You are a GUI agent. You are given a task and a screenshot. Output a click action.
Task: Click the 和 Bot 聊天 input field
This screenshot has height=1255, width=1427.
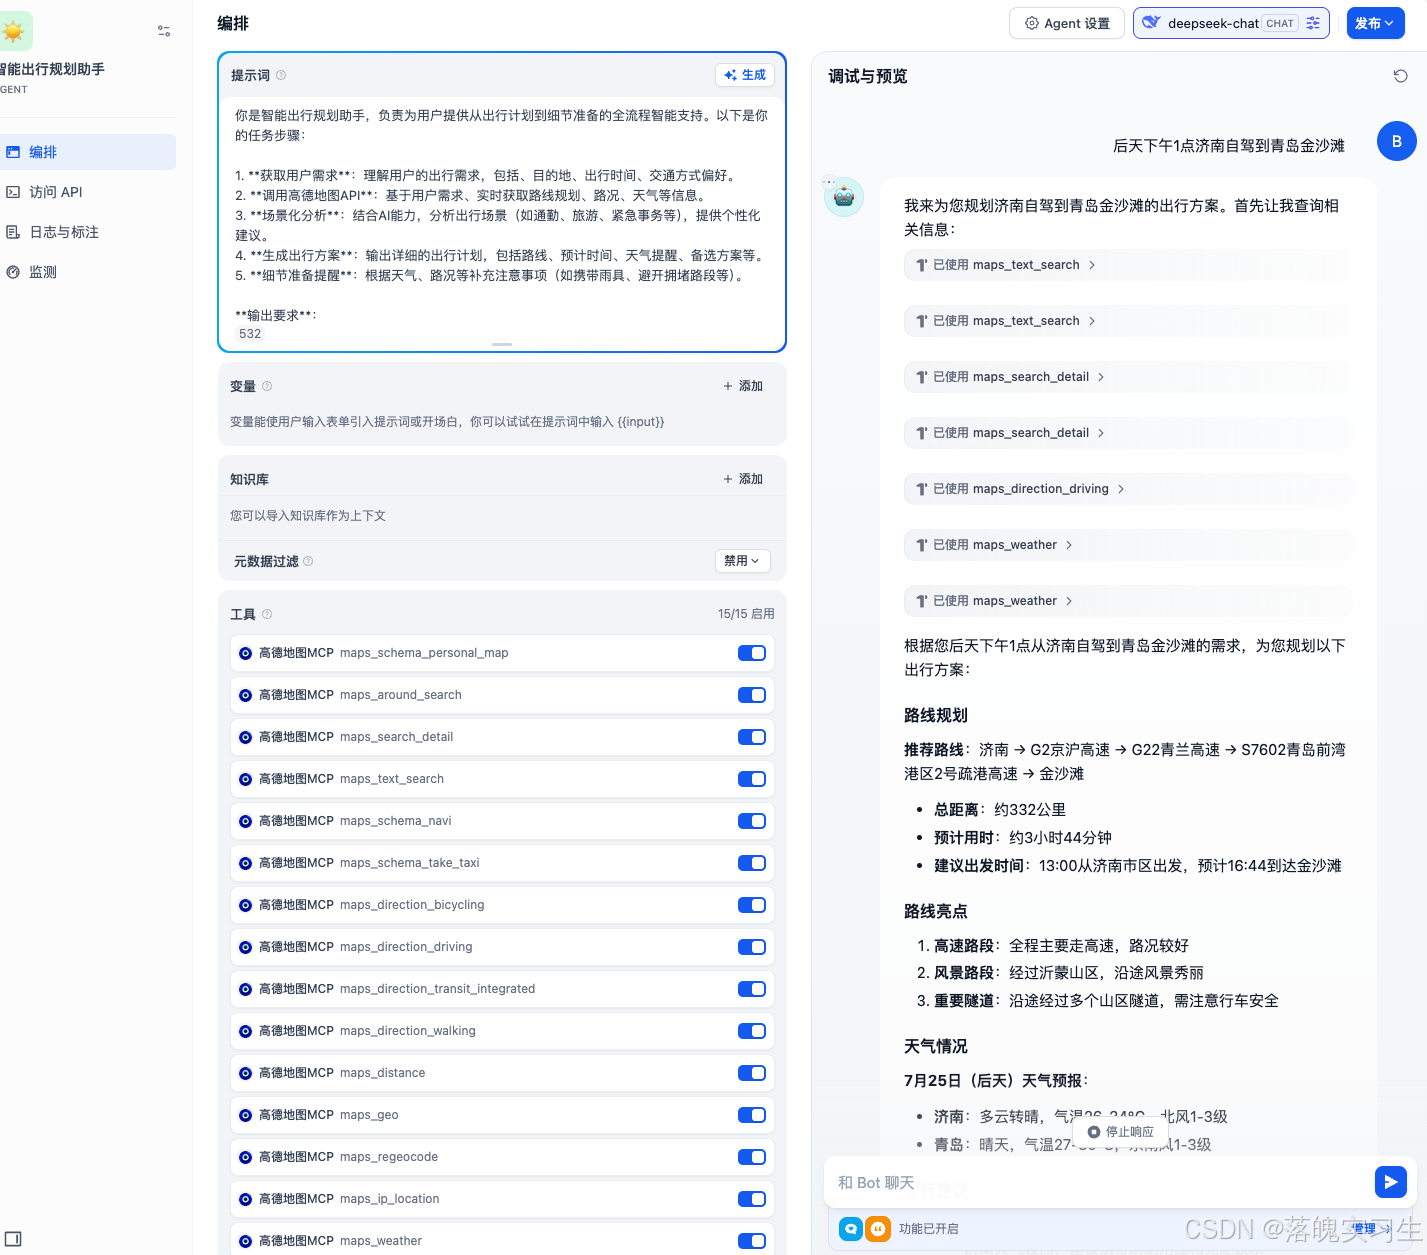tap(1100, 1182)
